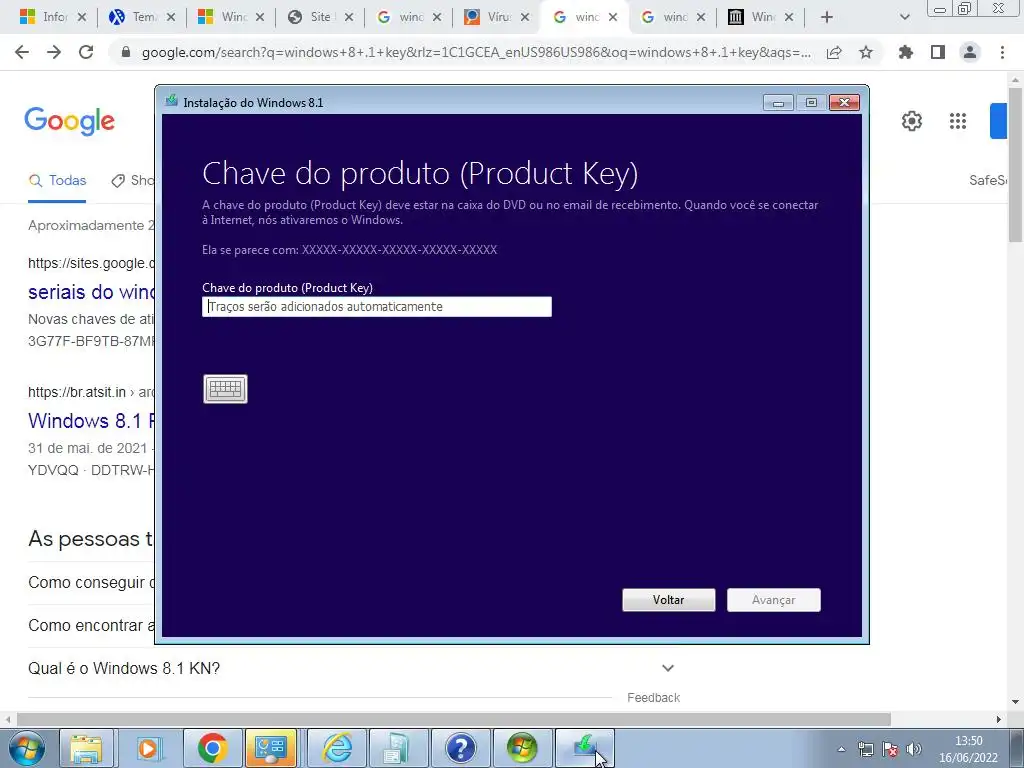Image resolution: width=1024 pixels, height=768 pixels.
Task: Open network tray icon
Action: pyautogui.click(x=866, y=749)
